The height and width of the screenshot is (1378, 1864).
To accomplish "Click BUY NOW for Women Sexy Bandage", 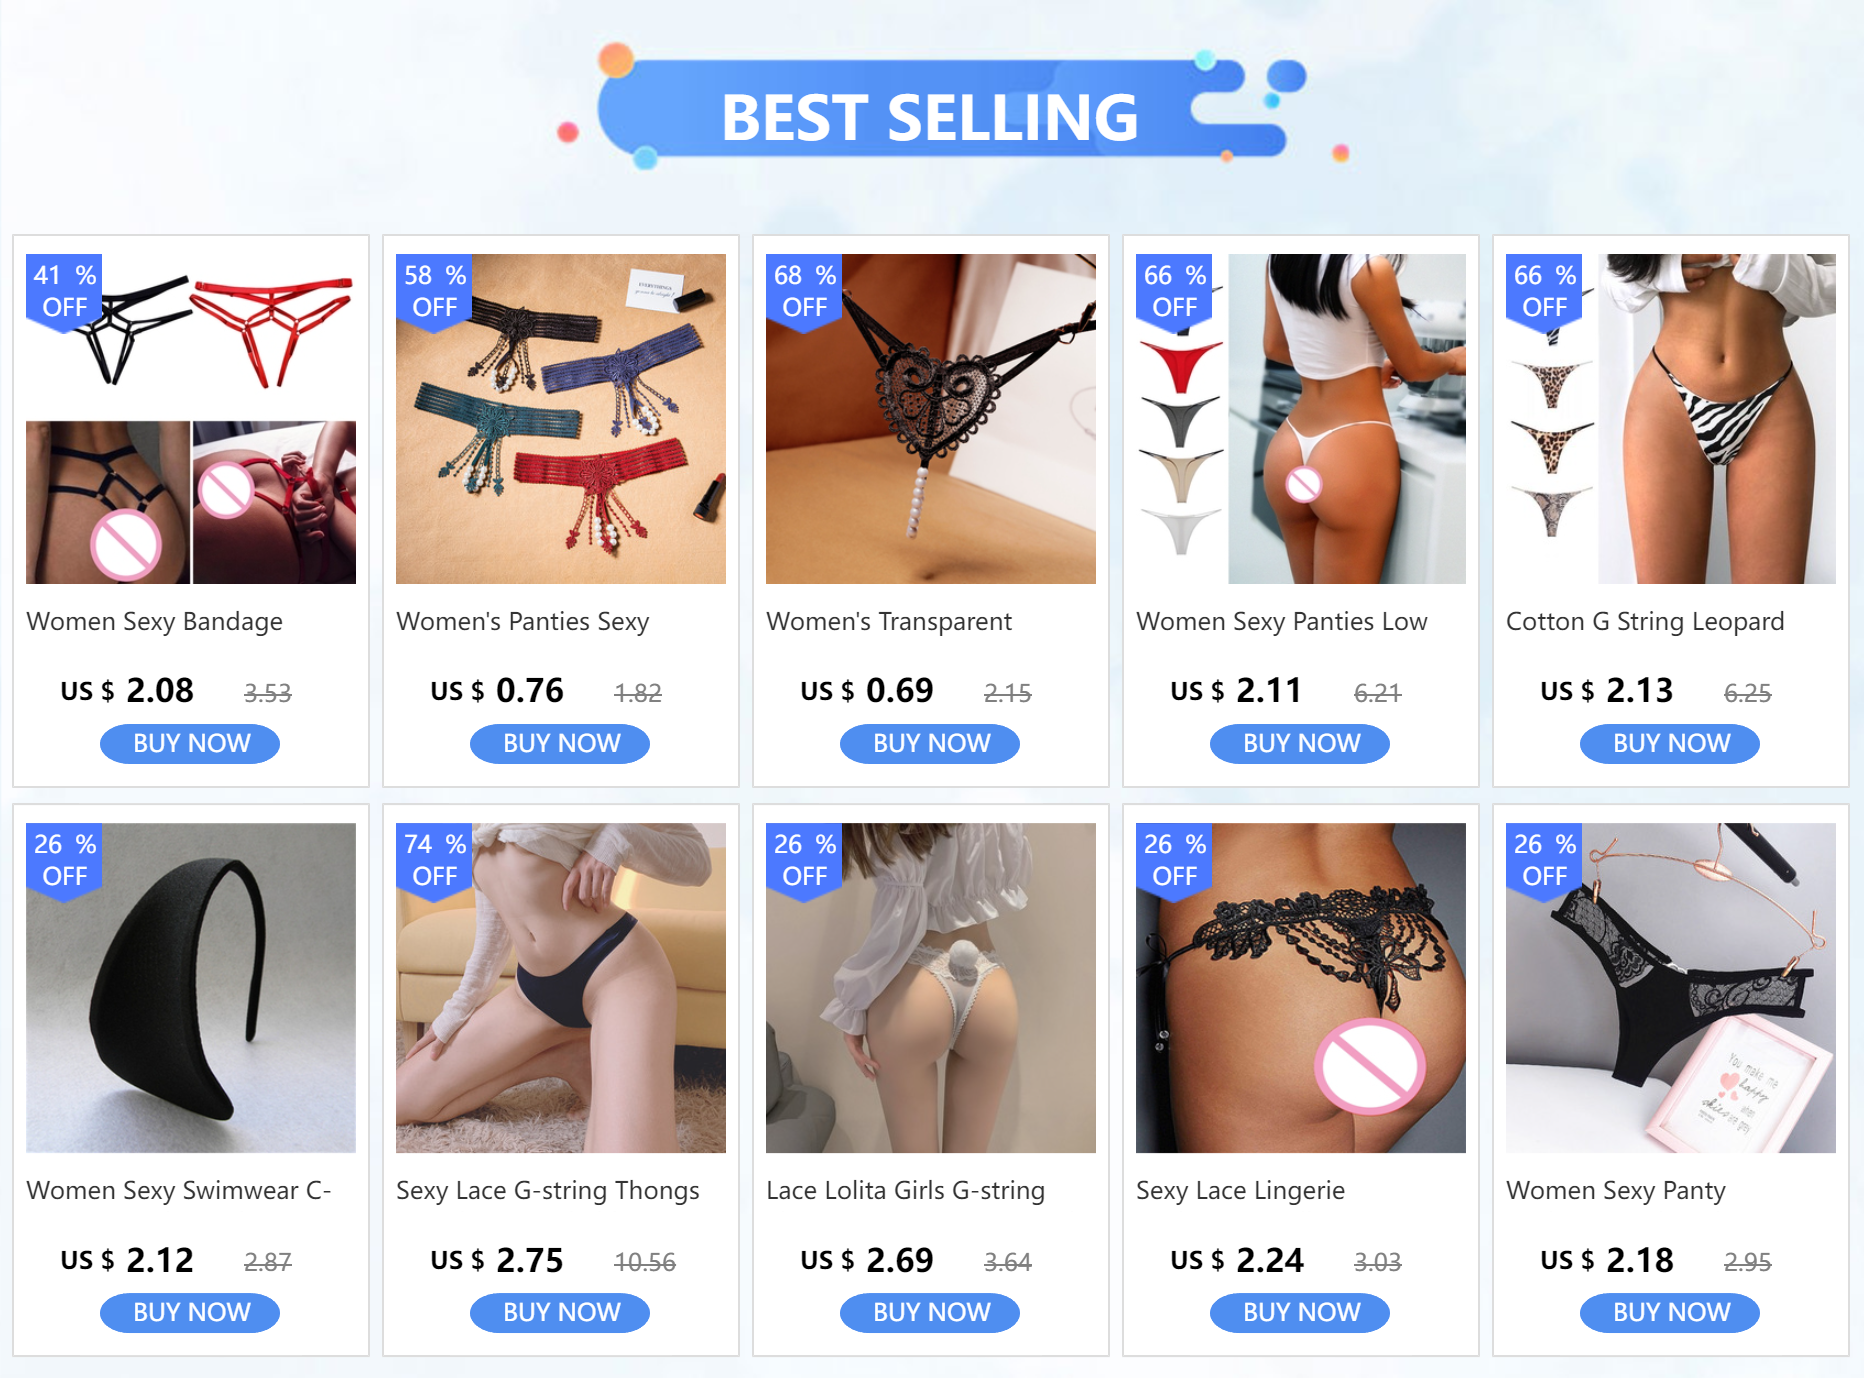I will (x=190, y=743).
